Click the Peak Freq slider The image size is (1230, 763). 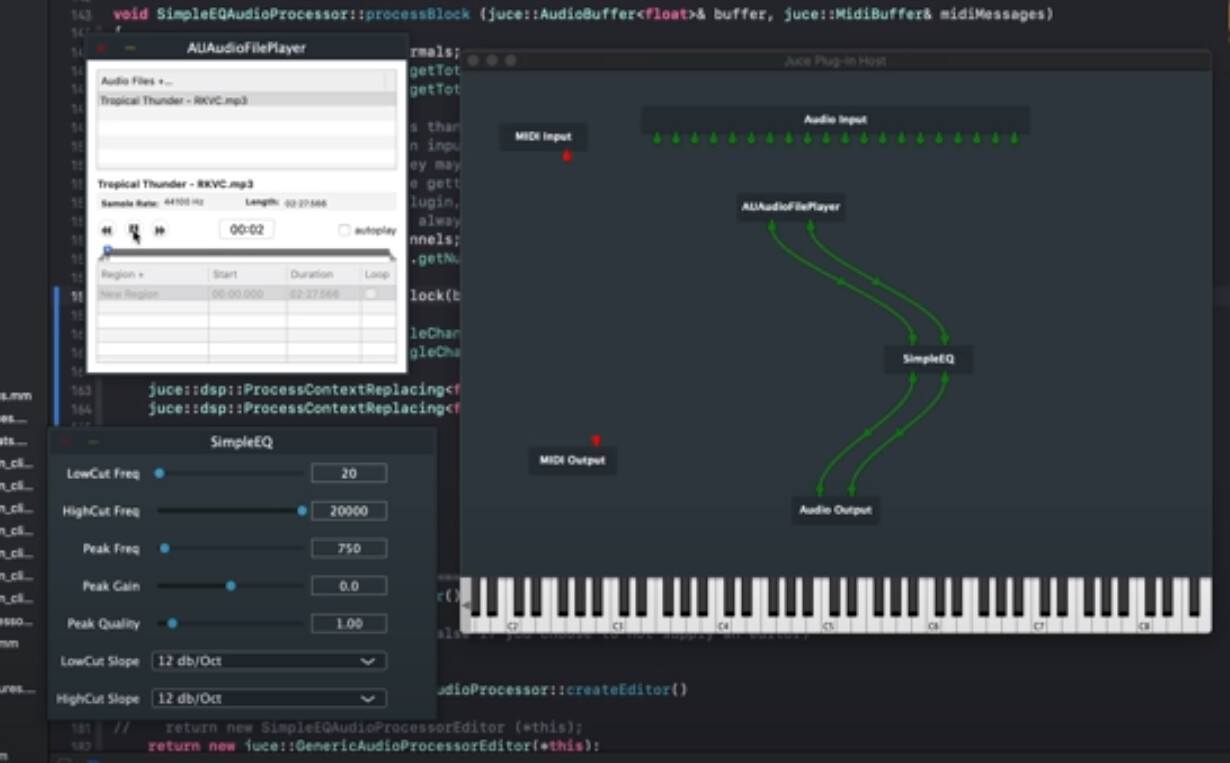click(x=230, y=548)
